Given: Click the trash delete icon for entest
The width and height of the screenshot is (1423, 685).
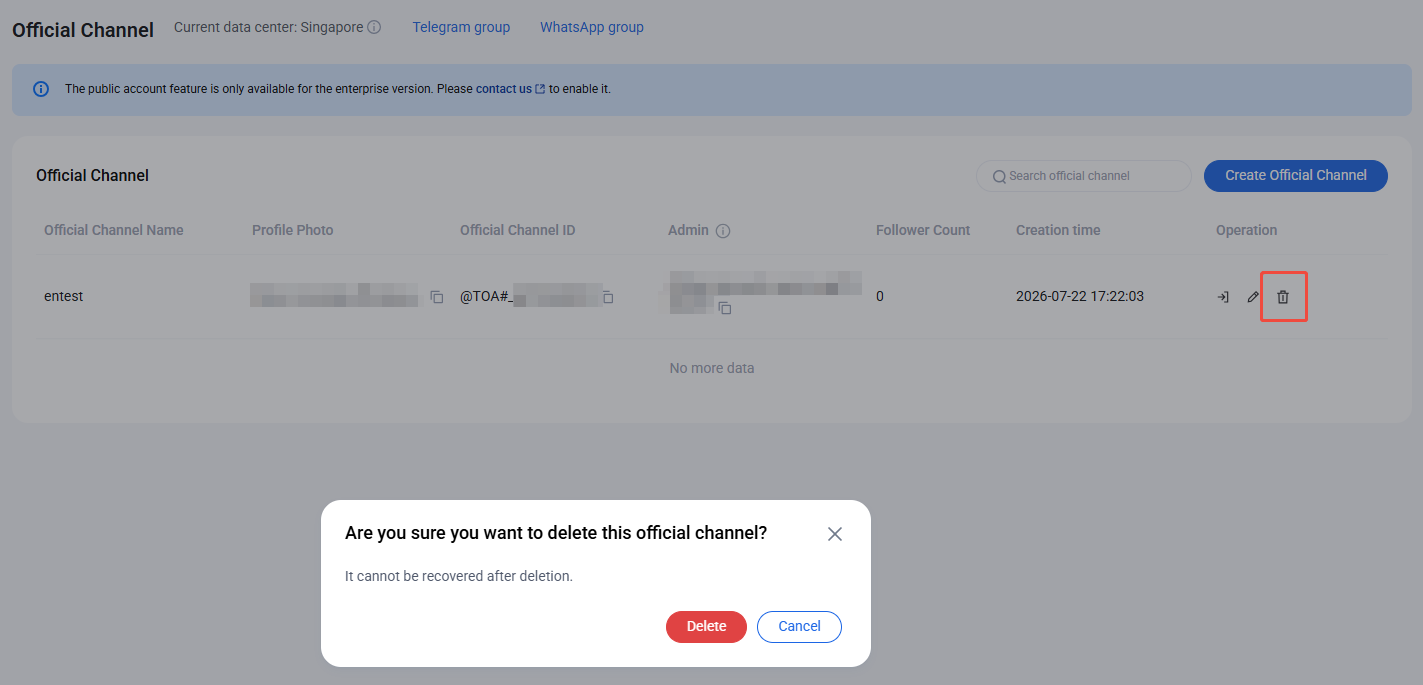Looking at the screenshot, I should point(1283,297).
